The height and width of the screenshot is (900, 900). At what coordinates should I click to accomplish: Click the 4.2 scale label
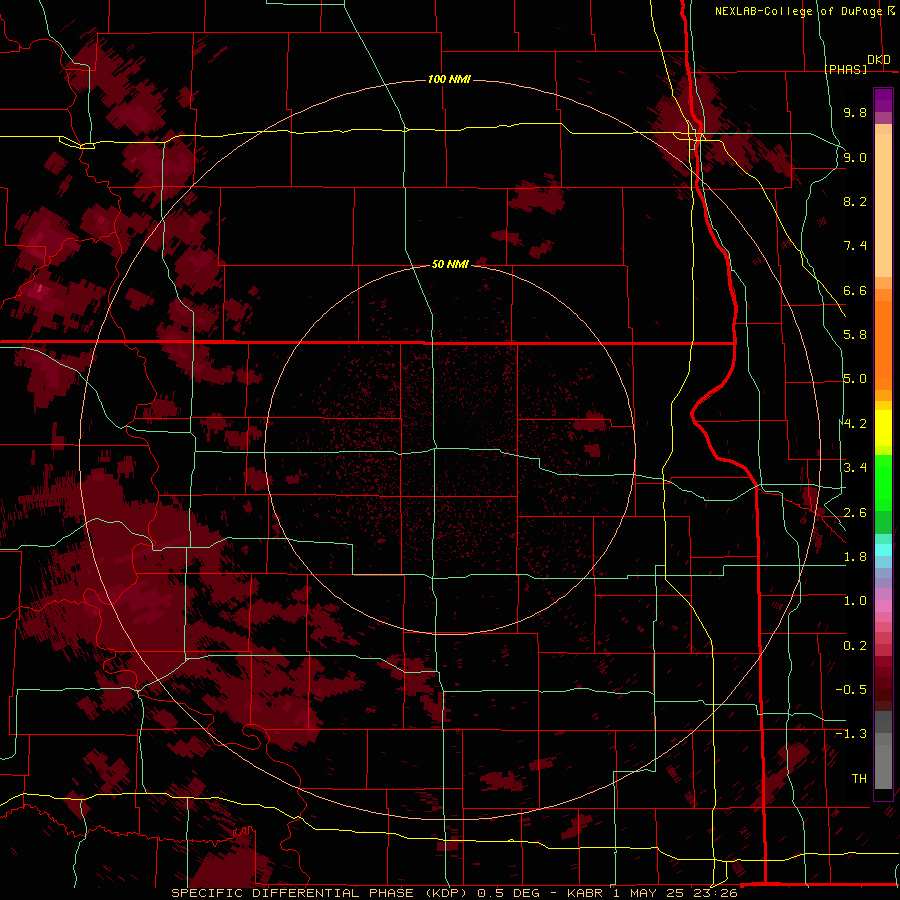[x=855, y=424]
